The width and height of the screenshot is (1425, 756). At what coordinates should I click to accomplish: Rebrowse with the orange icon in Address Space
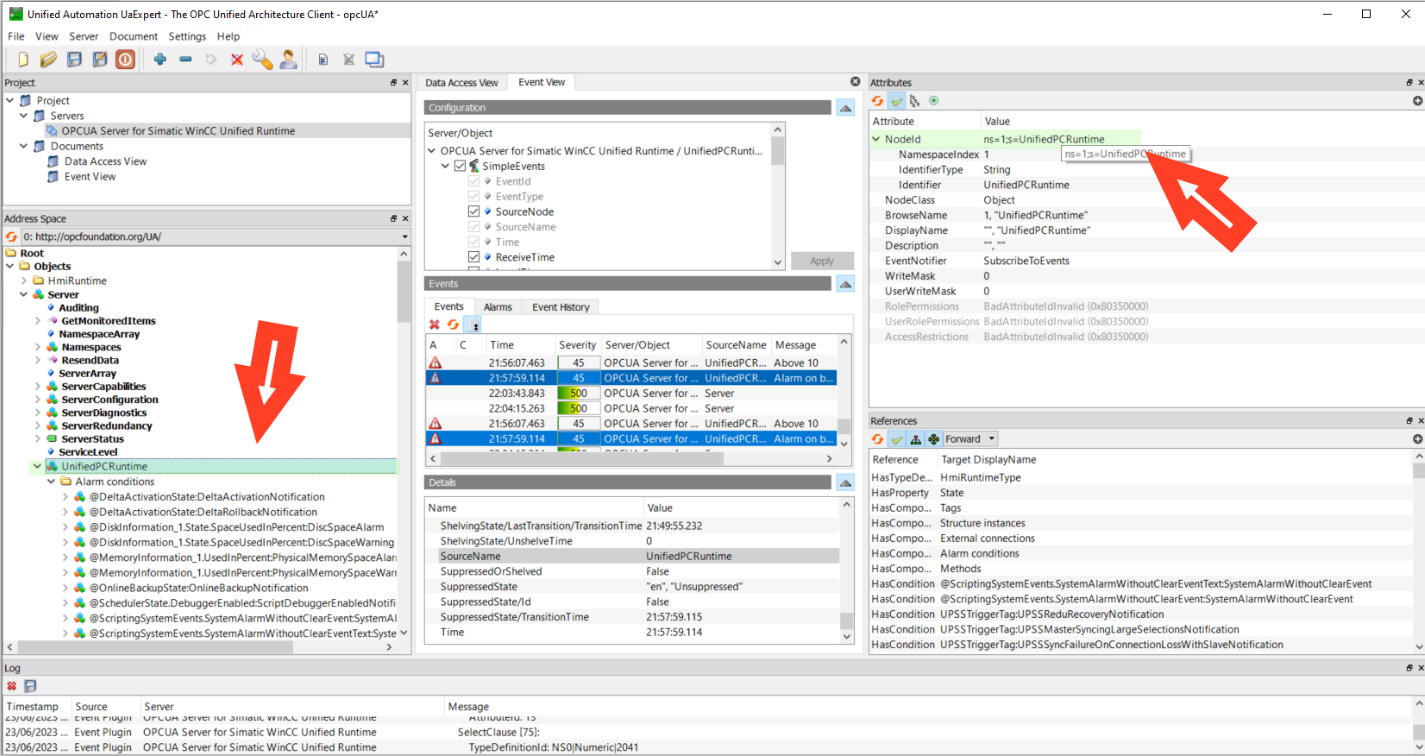[x=12, y=237]
